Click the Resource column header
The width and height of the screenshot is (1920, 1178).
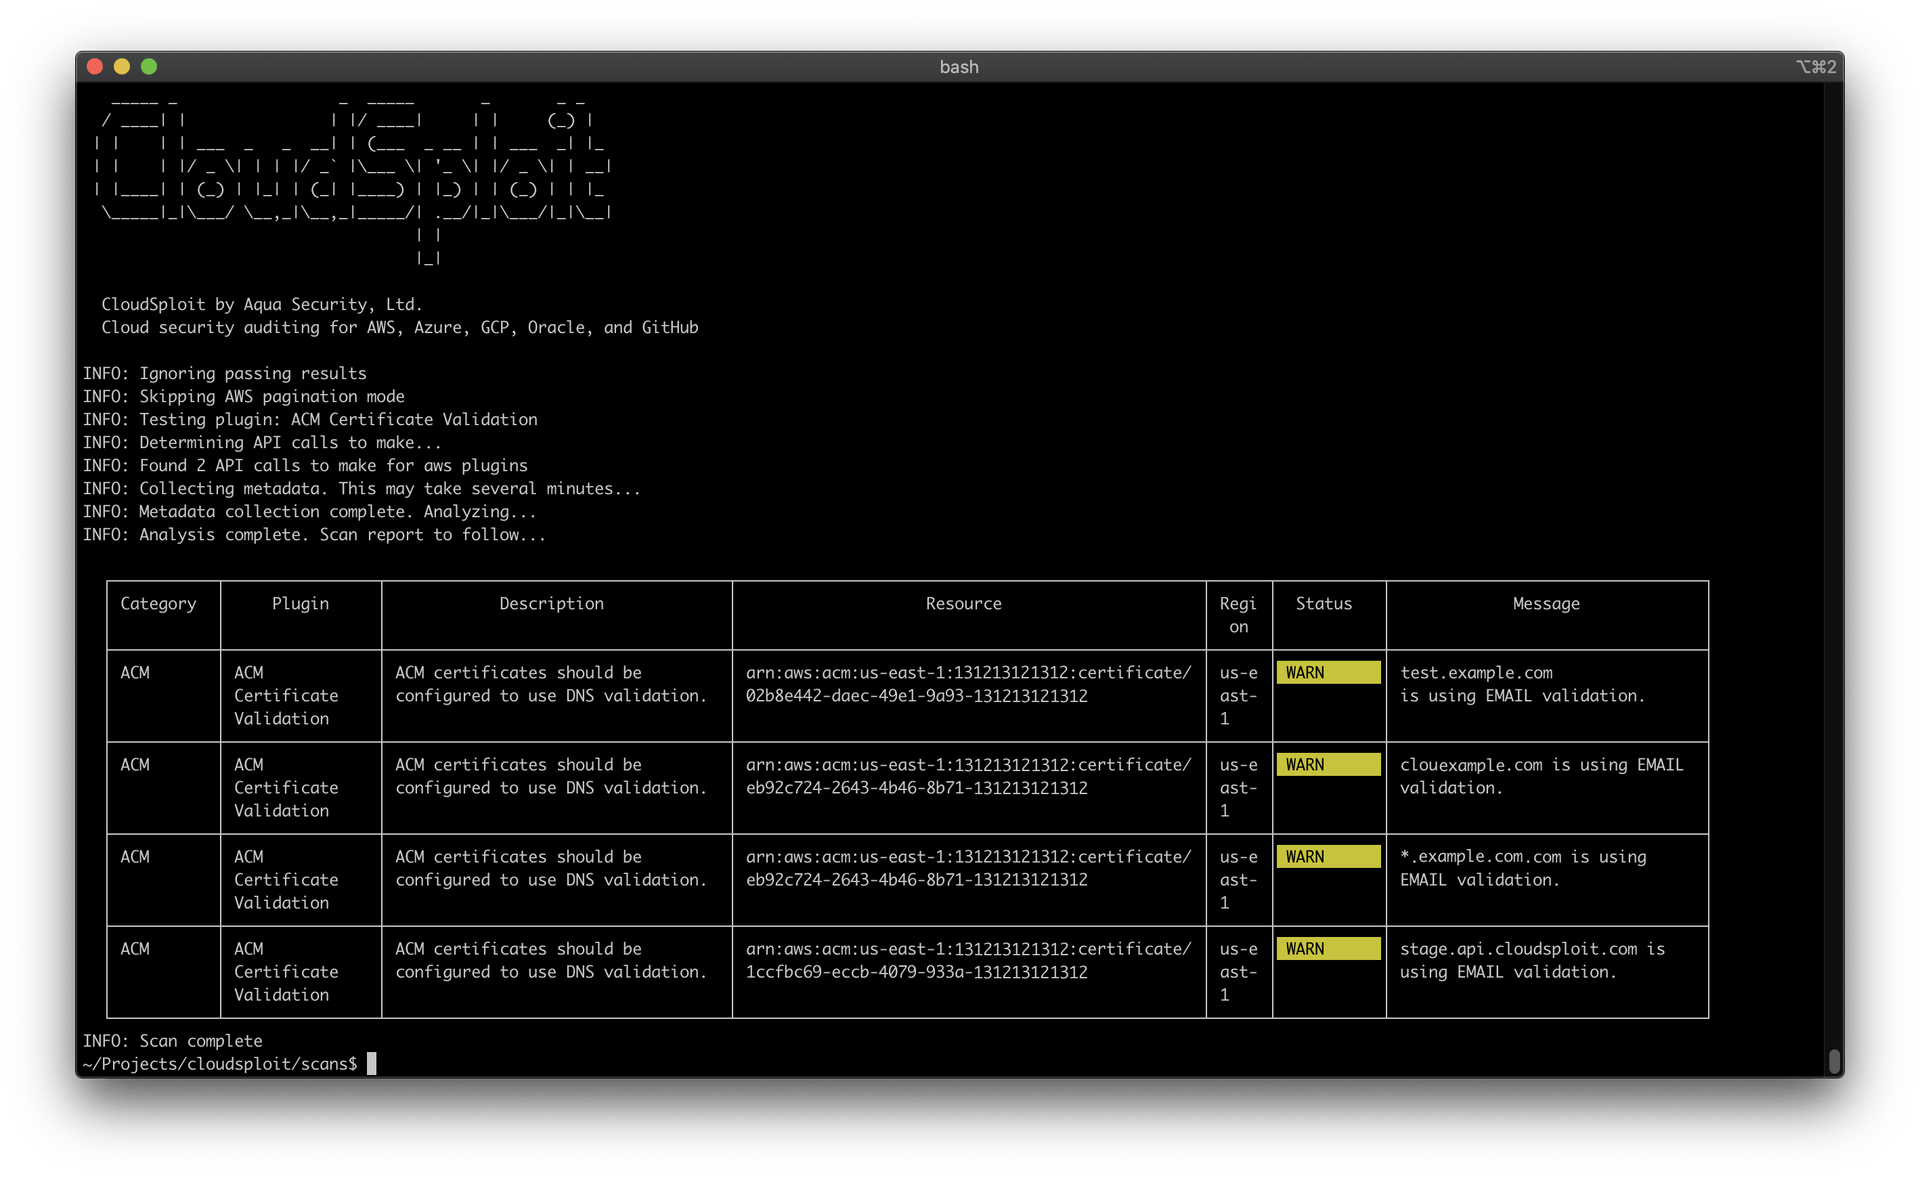tap(963, 604)
